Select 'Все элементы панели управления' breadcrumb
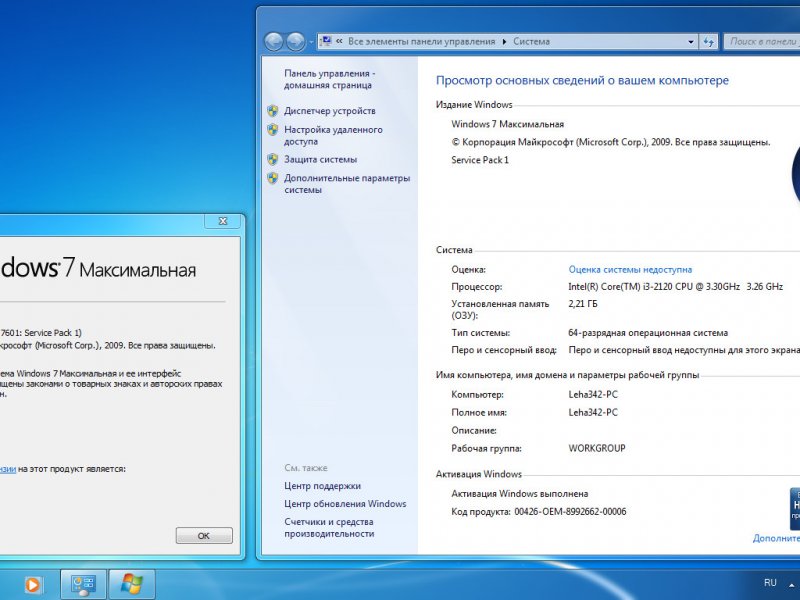The height and width of the screenshot is (600, 800). (x=421, y=42)
